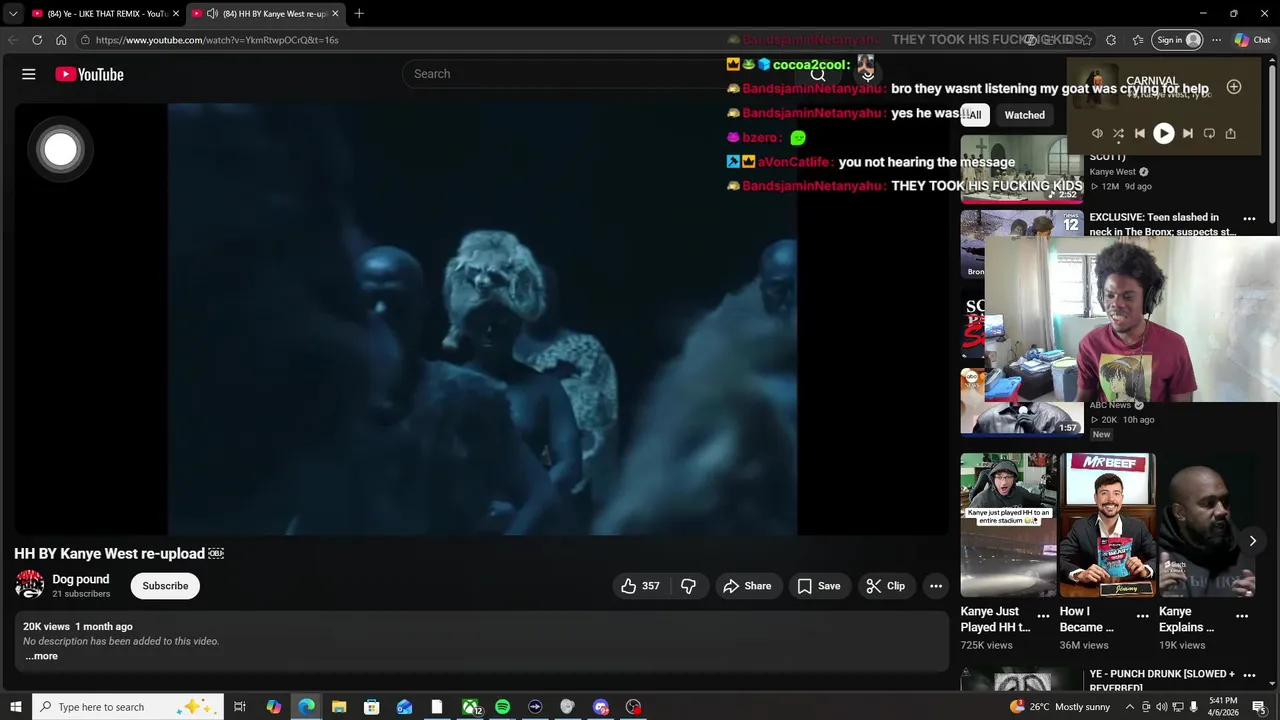Open menu for 'How I Became' short
This screenshot has height=720, width=1280.
click(x=1143, y=616)
